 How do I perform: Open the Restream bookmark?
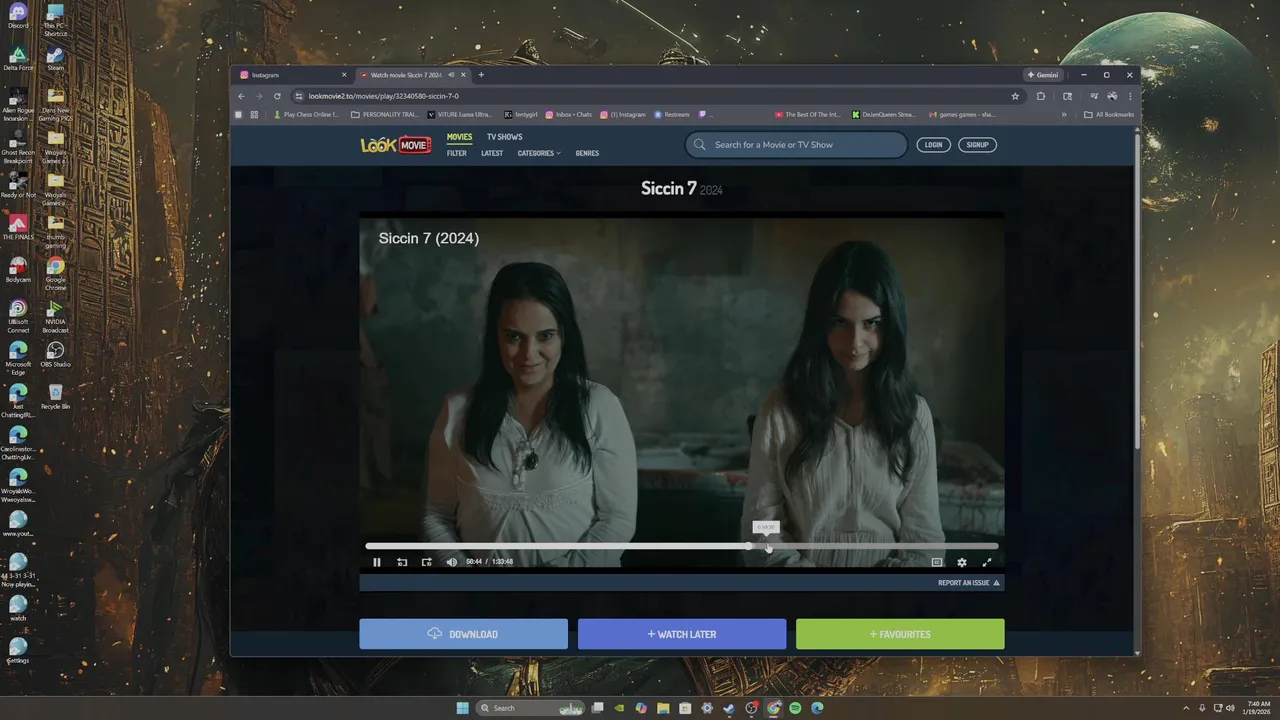point(672,114)
